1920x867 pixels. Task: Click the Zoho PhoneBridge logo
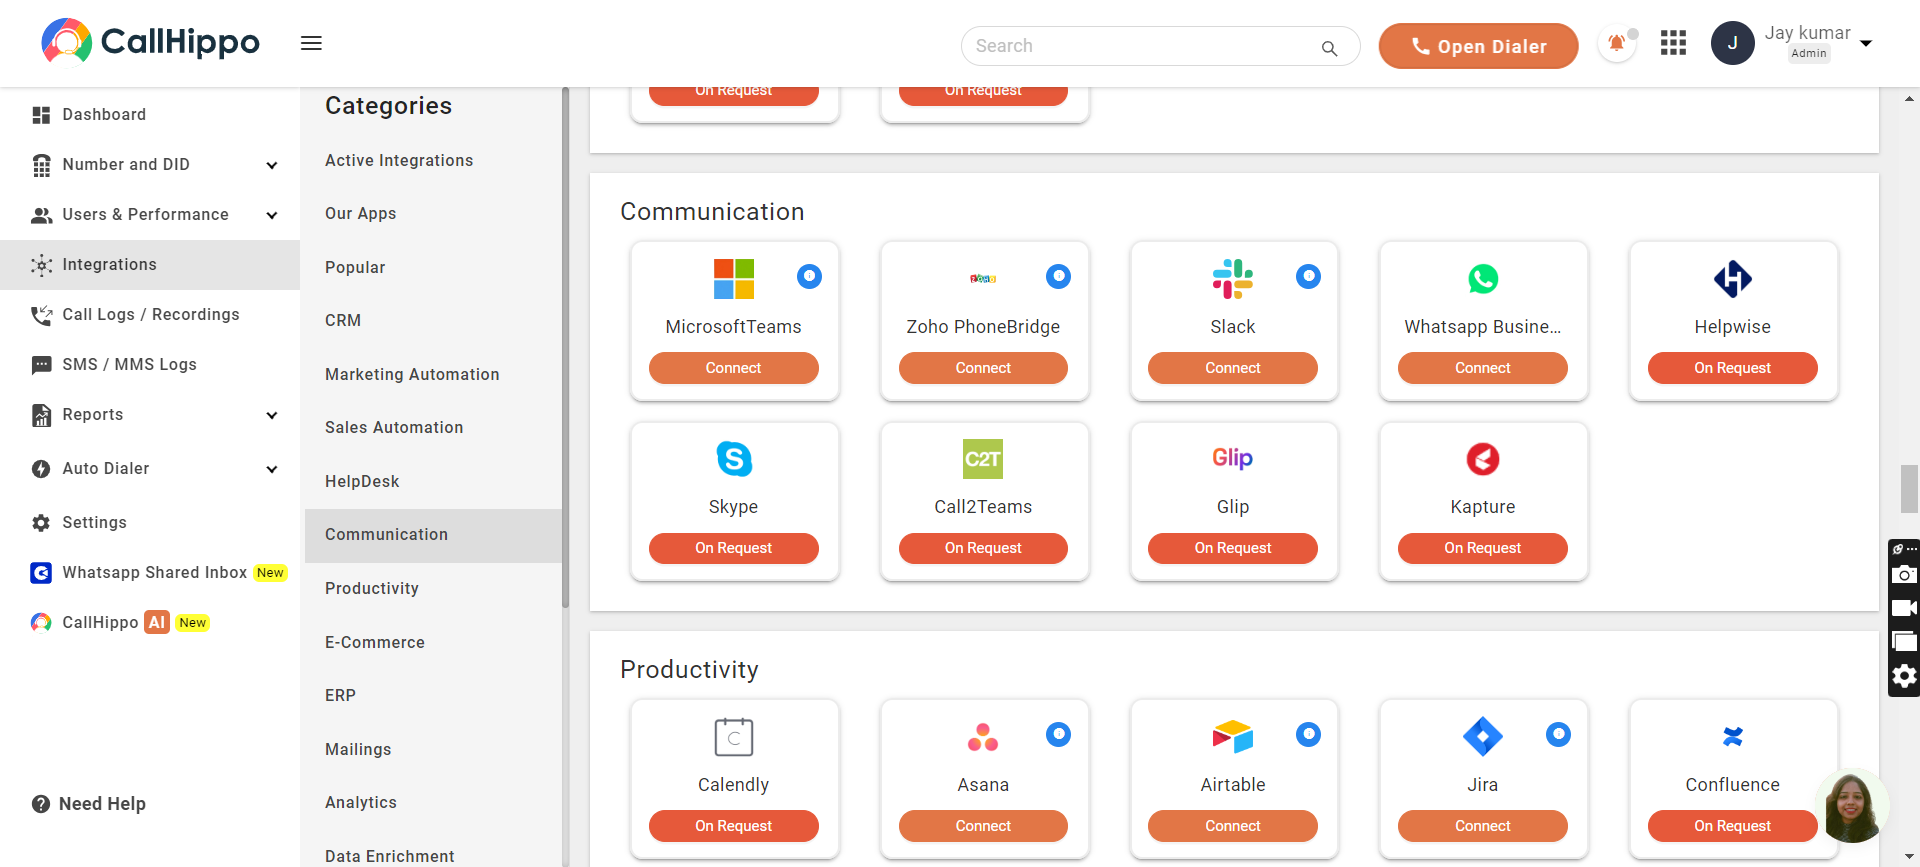click(982, 279)
